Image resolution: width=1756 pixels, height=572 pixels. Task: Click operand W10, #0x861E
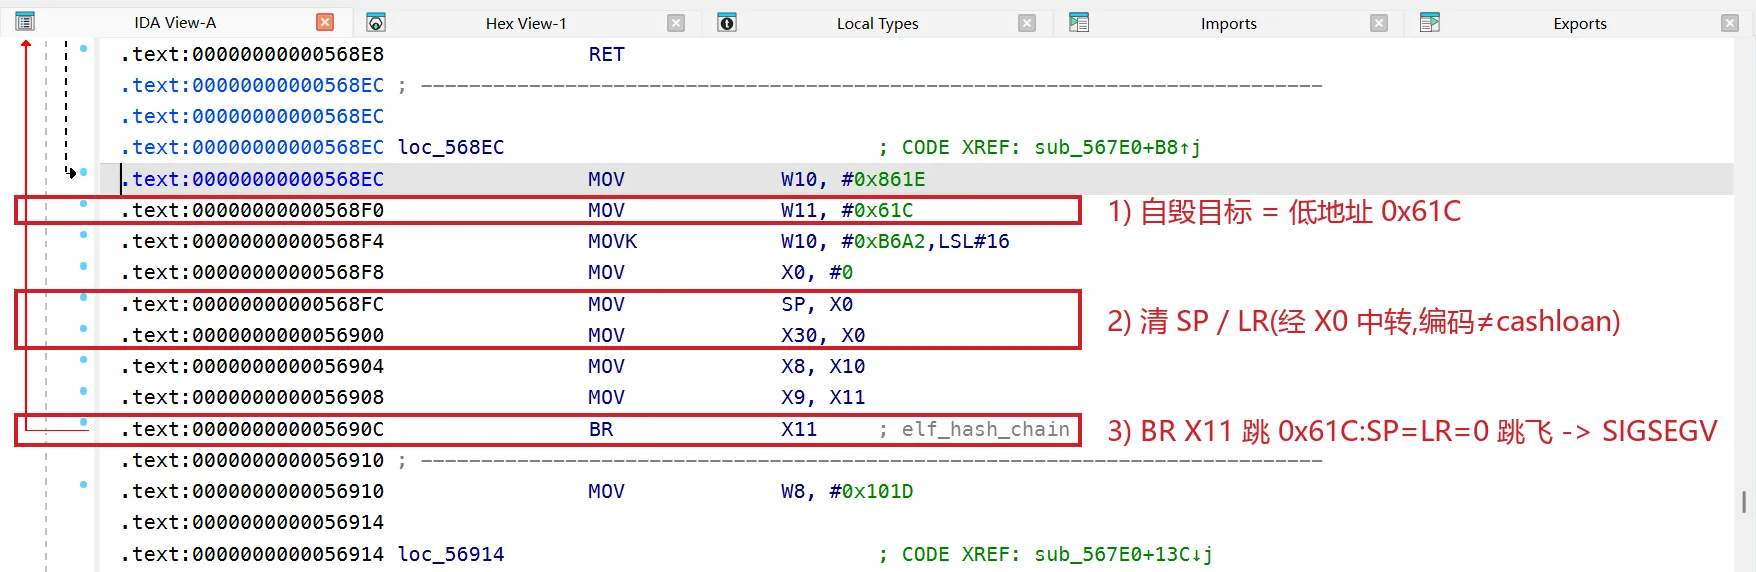point(853,180)
